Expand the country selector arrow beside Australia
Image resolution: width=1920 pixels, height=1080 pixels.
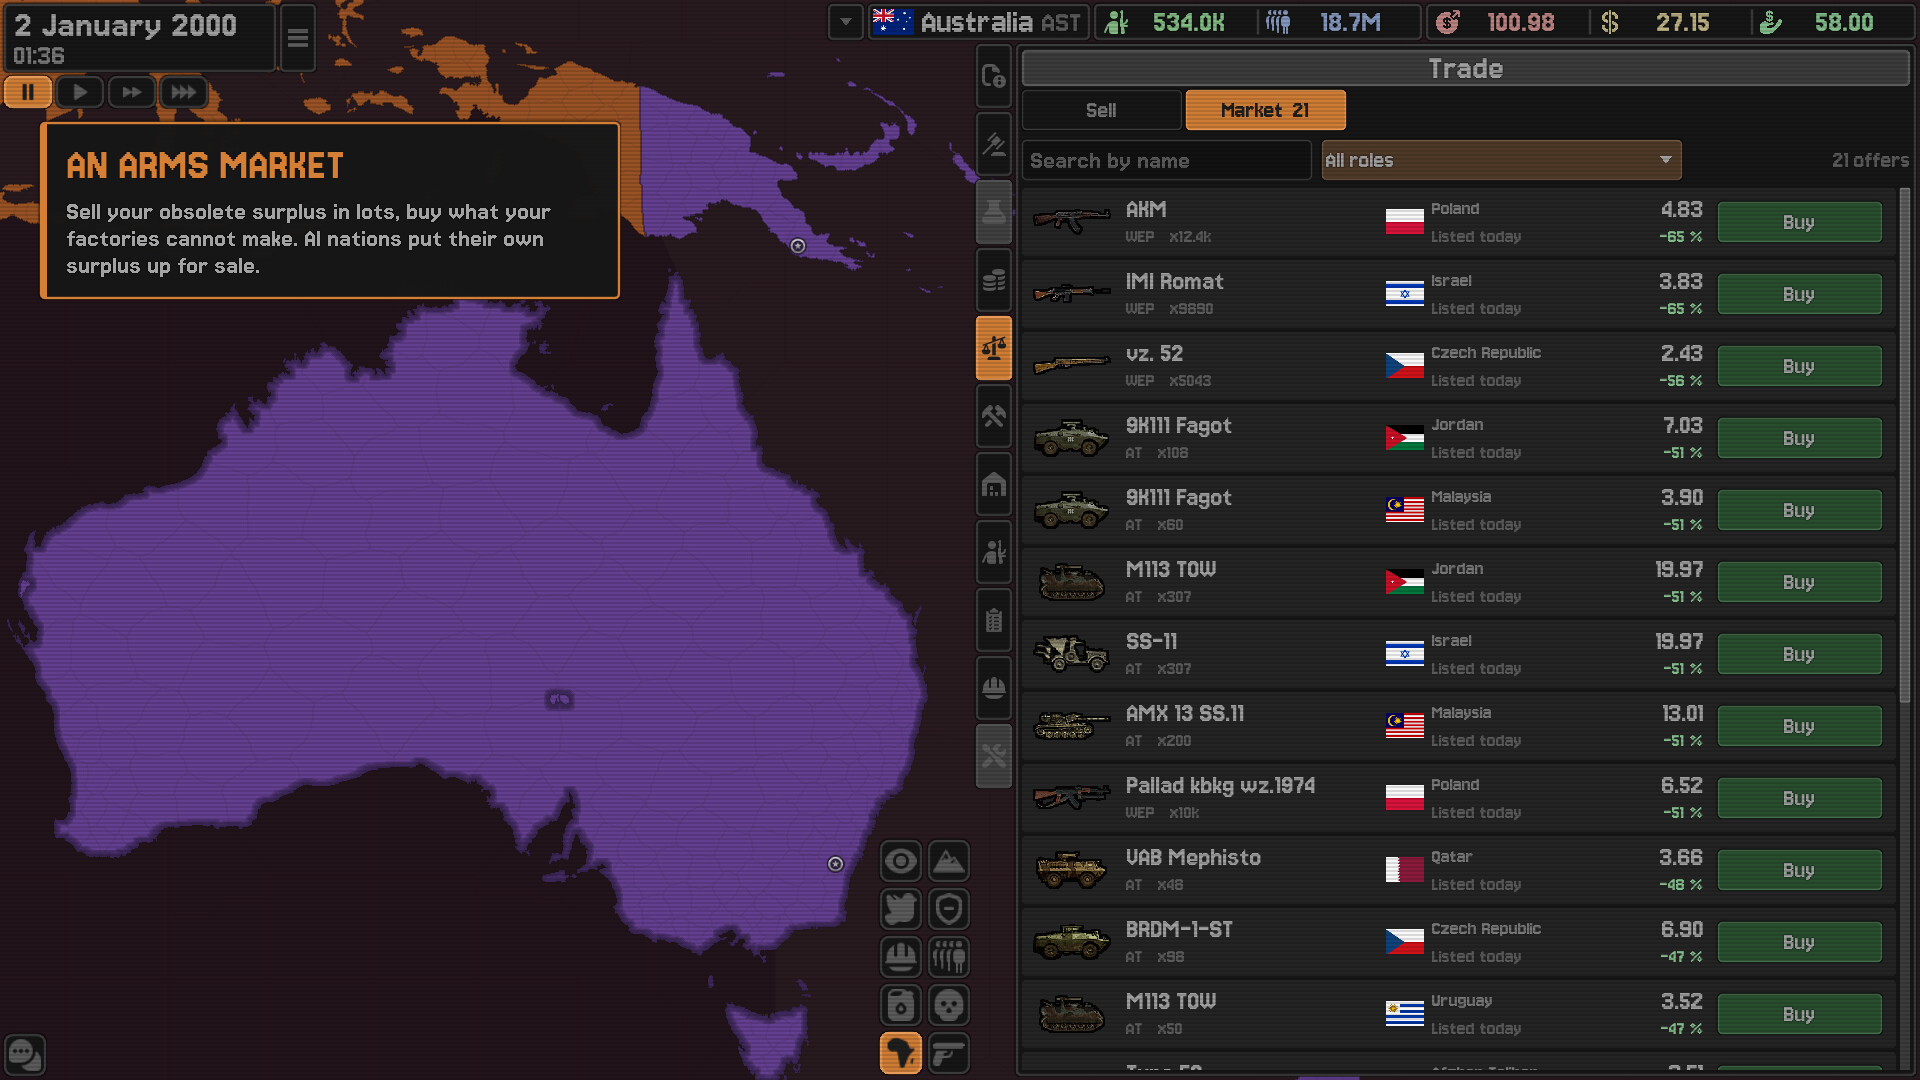pyautogui.click(x=846, y=22)
